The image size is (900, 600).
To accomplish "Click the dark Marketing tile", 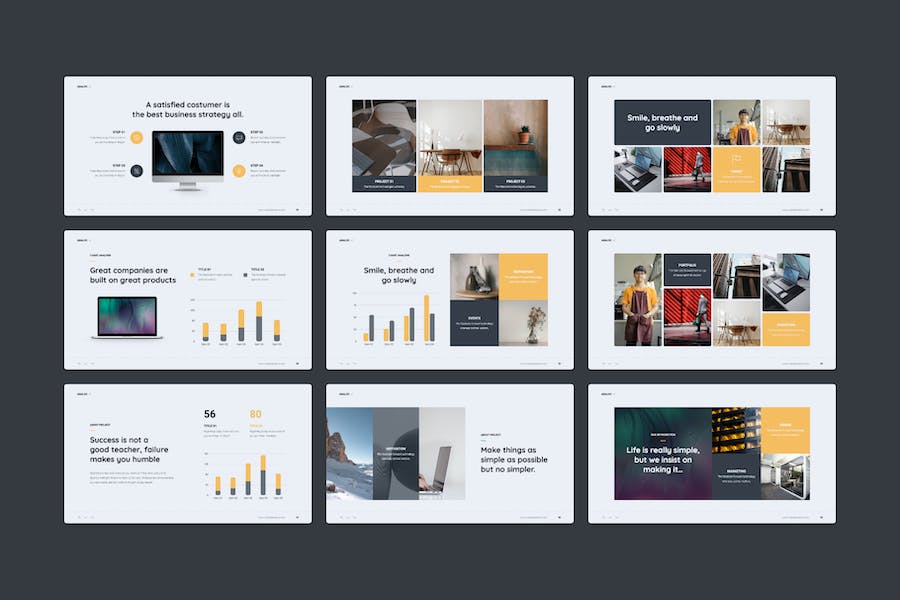I will [x=736, y=476].
